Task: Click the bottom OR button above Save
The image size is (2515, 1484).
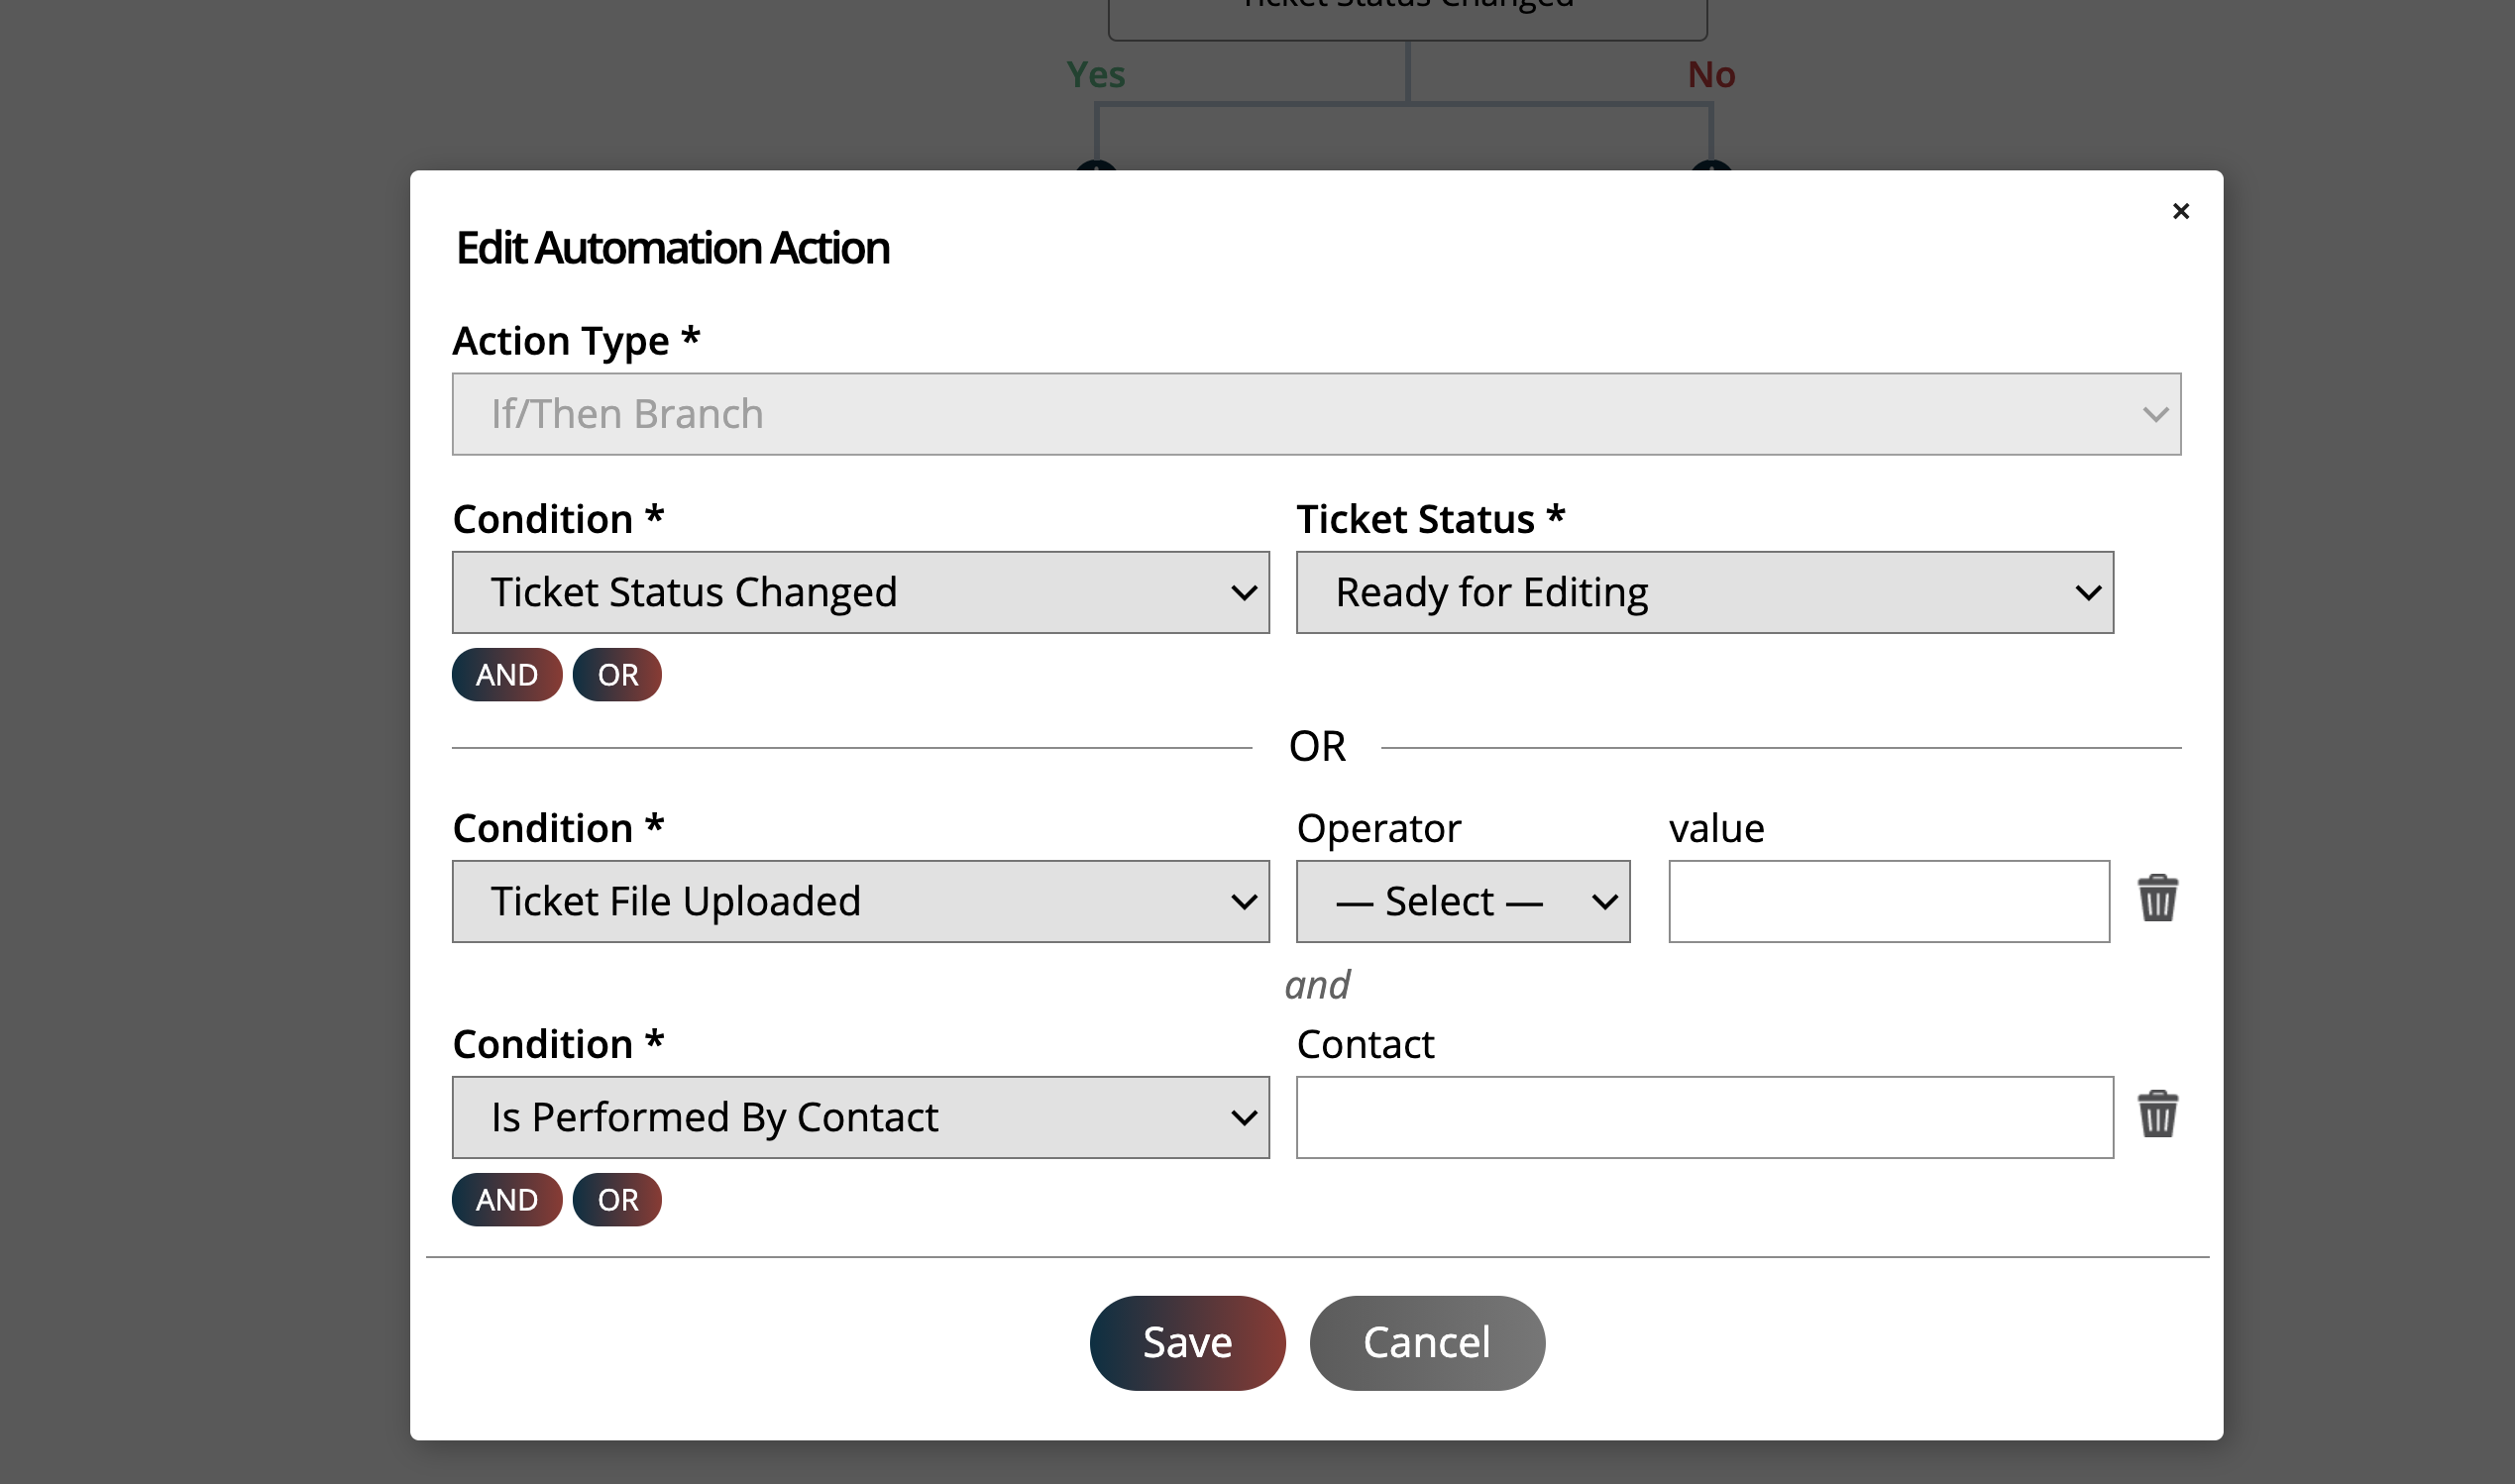Action: [x=617, y=1199]
